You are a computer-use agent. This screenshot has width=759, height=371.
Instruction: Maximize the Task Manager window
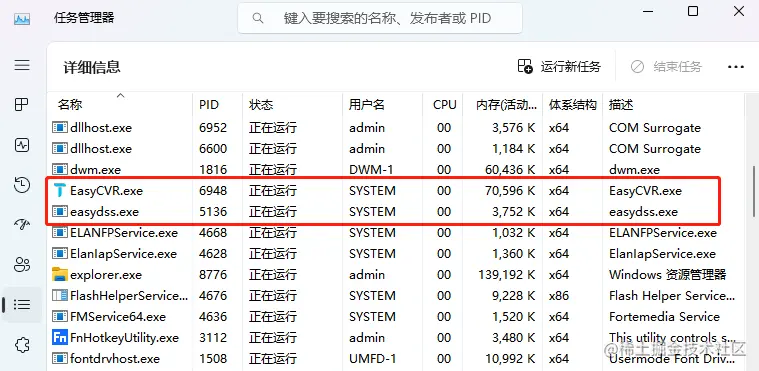(x=693, y=11)
